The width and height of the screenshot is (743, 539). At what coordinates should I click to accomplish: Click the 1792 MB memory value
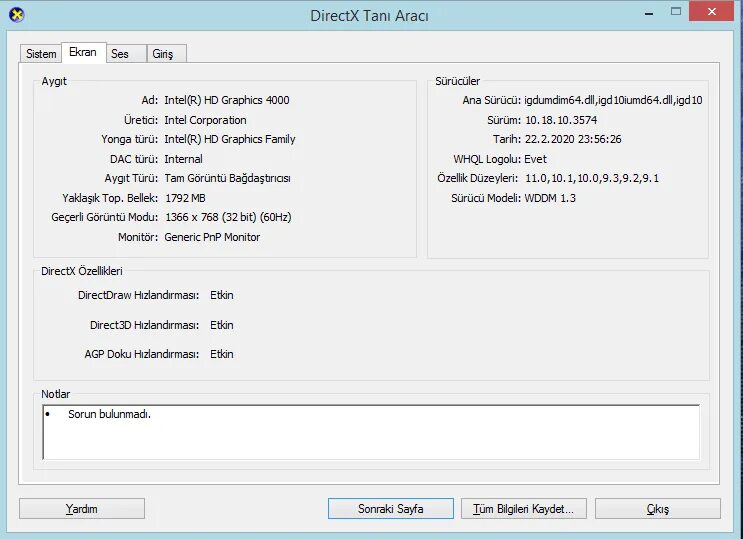[185, 198]
